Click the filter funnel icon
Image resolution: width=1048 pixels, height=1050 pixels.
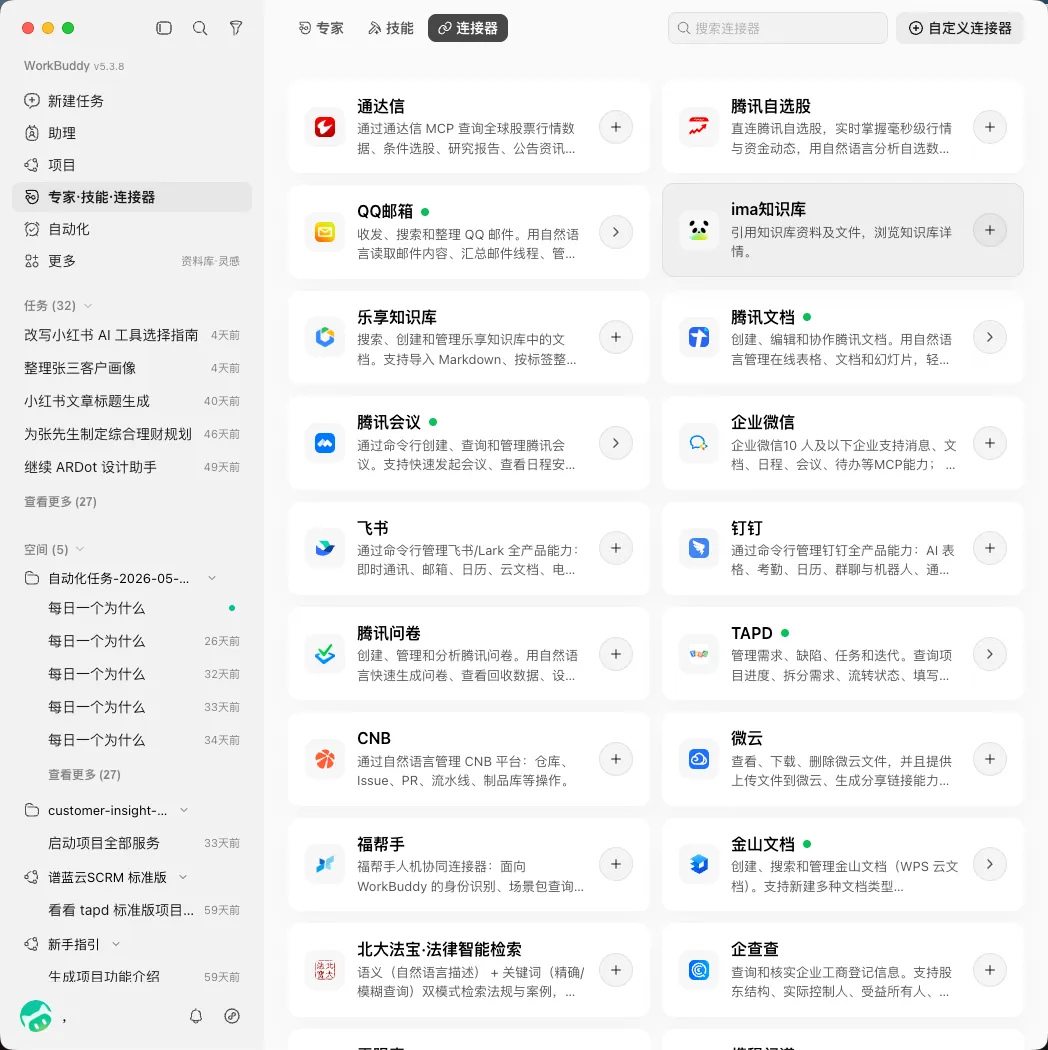[236, 28]
